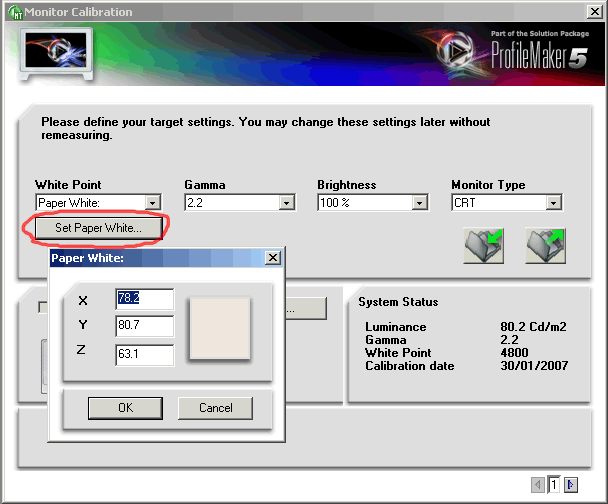Click the load settings folder icon
Viewport: 608px width, 504px height.
483,246
